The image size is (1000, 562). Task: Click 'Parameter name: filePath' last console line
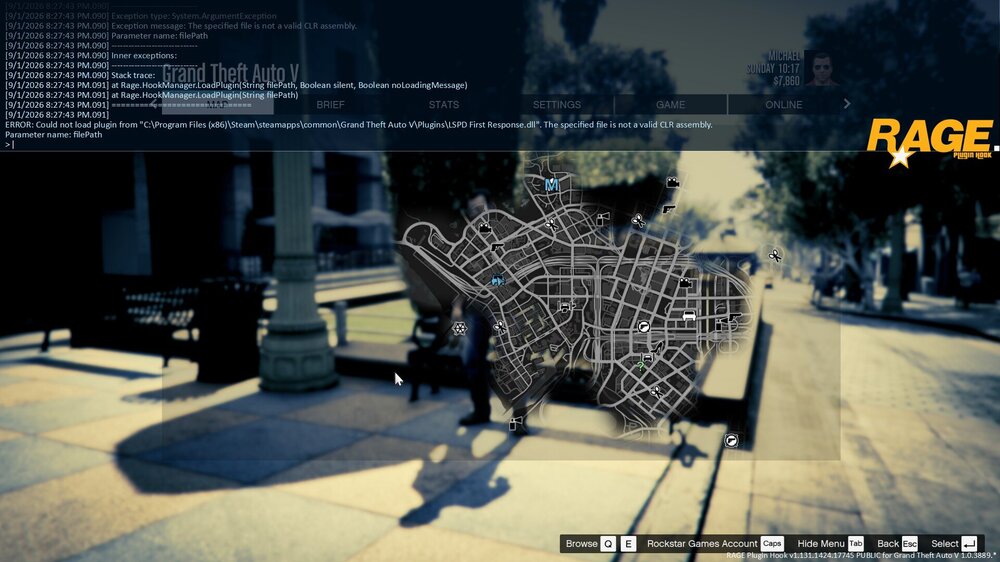tap(54, 135)
